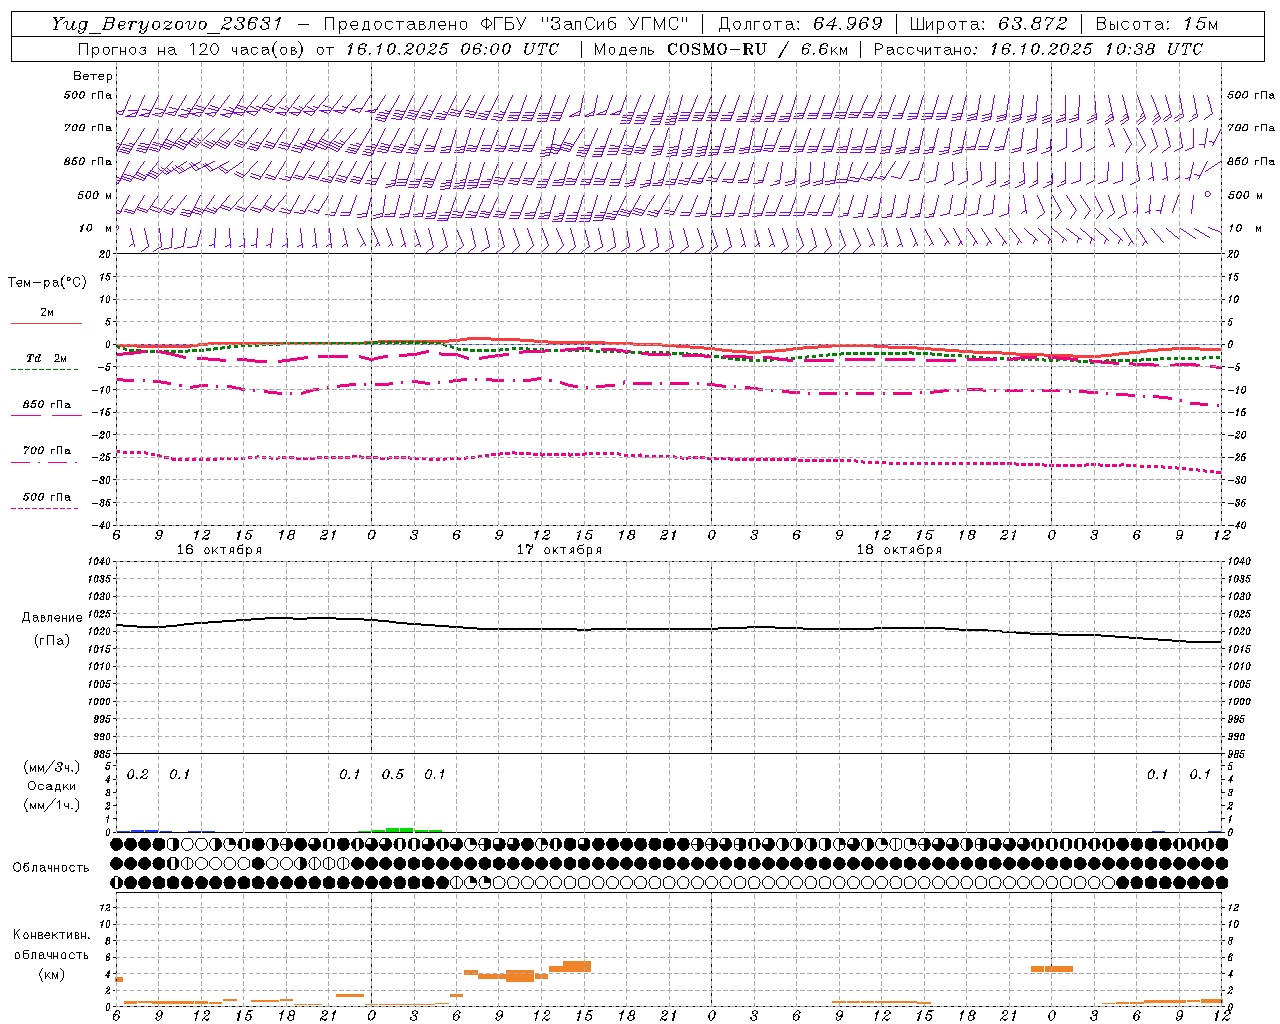Click the 16 октября date label

(219, 550)
